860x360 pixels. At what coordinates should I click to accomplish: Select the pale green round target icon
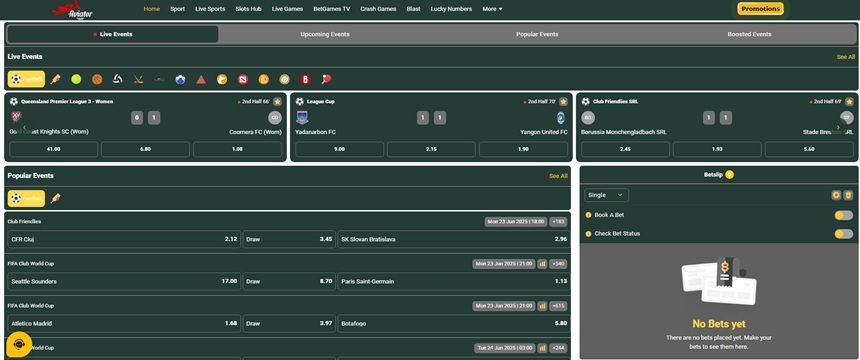pos(285,79)
